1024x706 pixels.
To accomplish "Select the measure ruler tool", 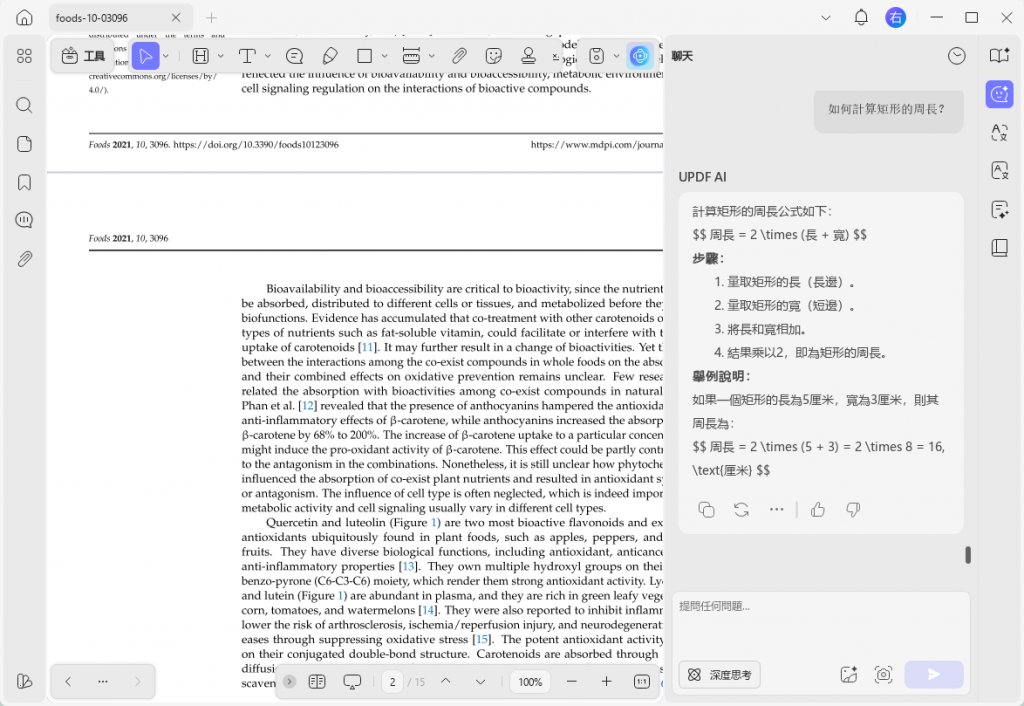I will [411, 56].
